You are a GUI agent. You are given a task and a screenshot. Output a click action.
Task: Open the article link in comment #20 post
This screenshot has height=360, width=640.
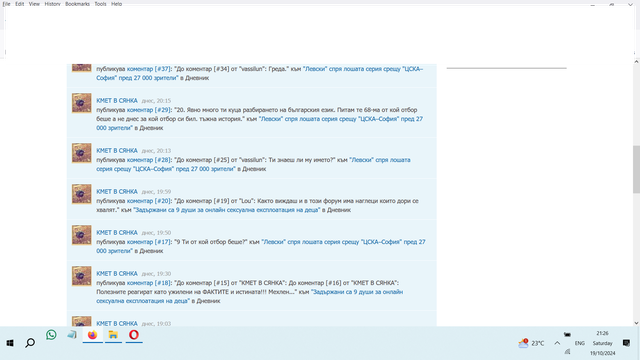[227, 210]
